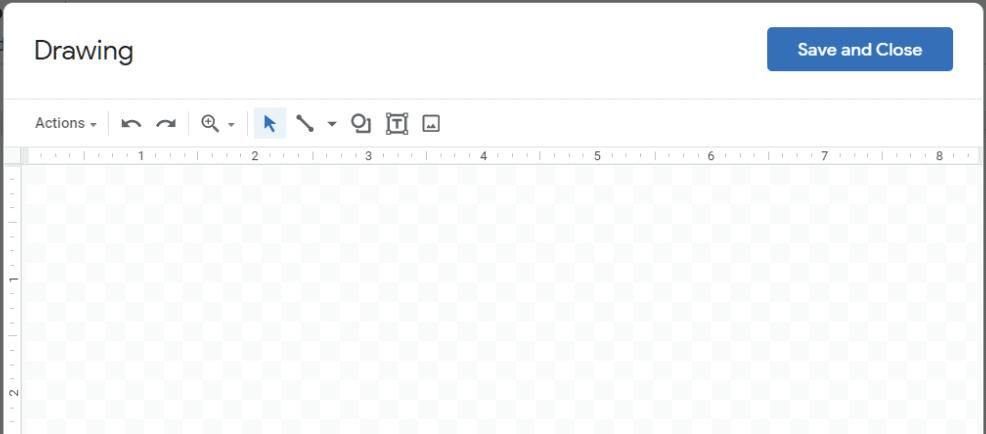The height and width of the screenshot is (434, 986).
Task: Click the Insert Image icon
Action: pyautogui.click(x=431, y=123)
